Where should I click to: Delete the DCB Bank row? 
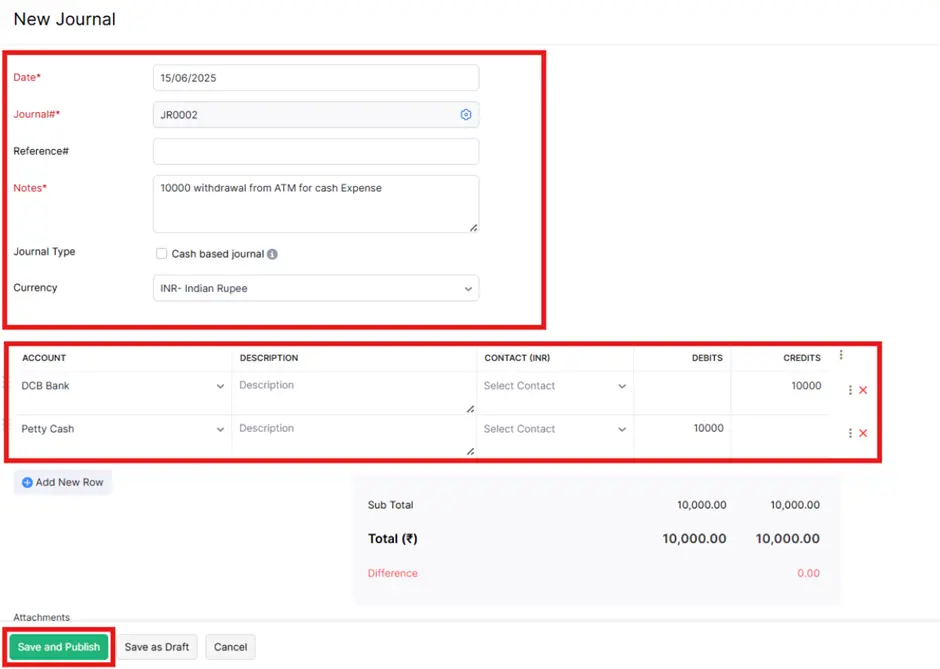(863, 390)
